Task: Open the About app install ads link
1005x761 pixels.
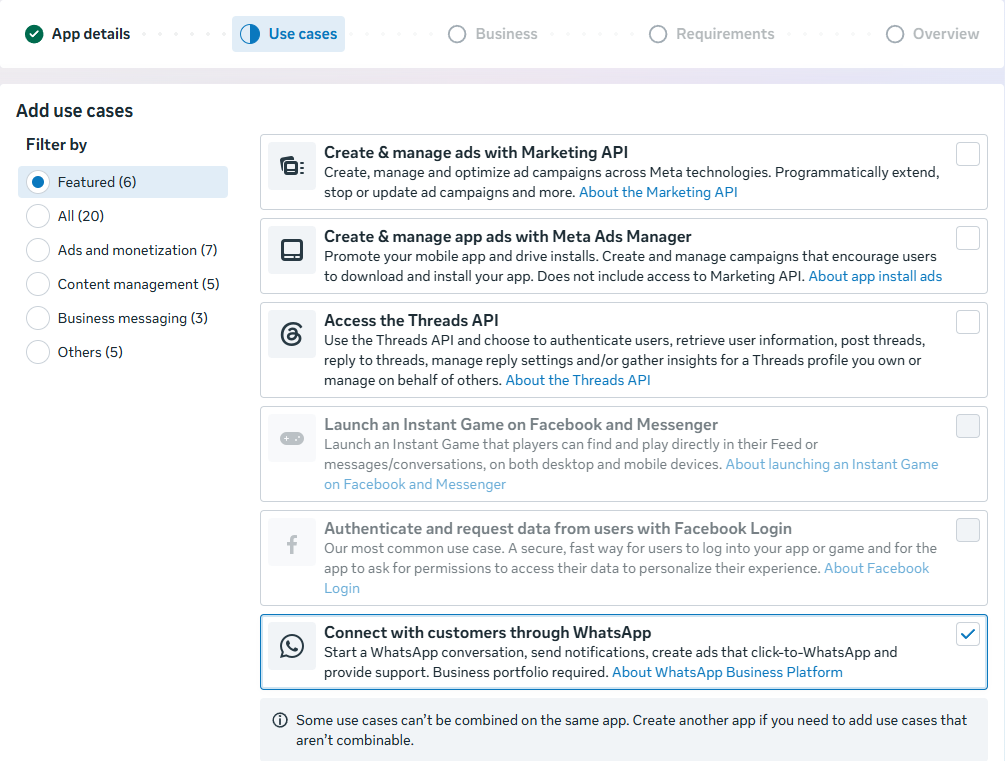Action: [875, 276]
